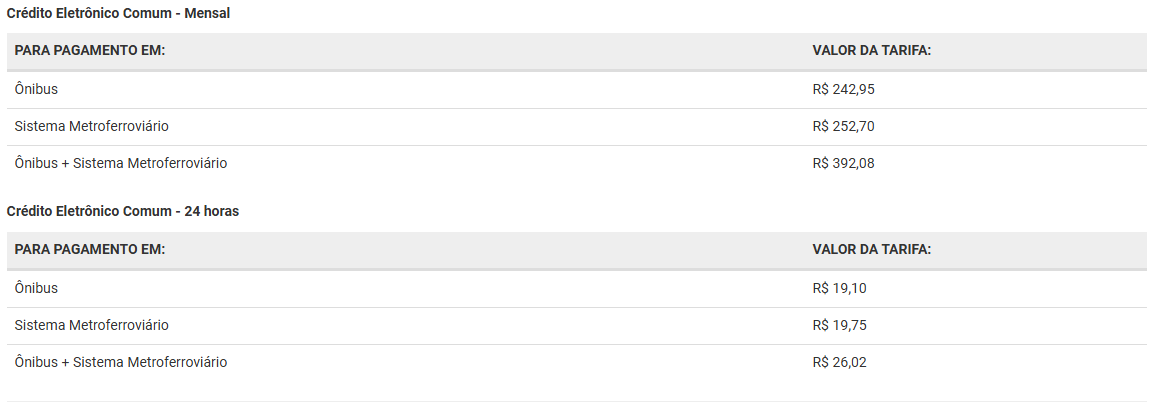Screen dimensions: 1161x410
Task: Select 'Ônibus + Sistema Metroferroviário' in Mensal table
Action: (121, 164)
